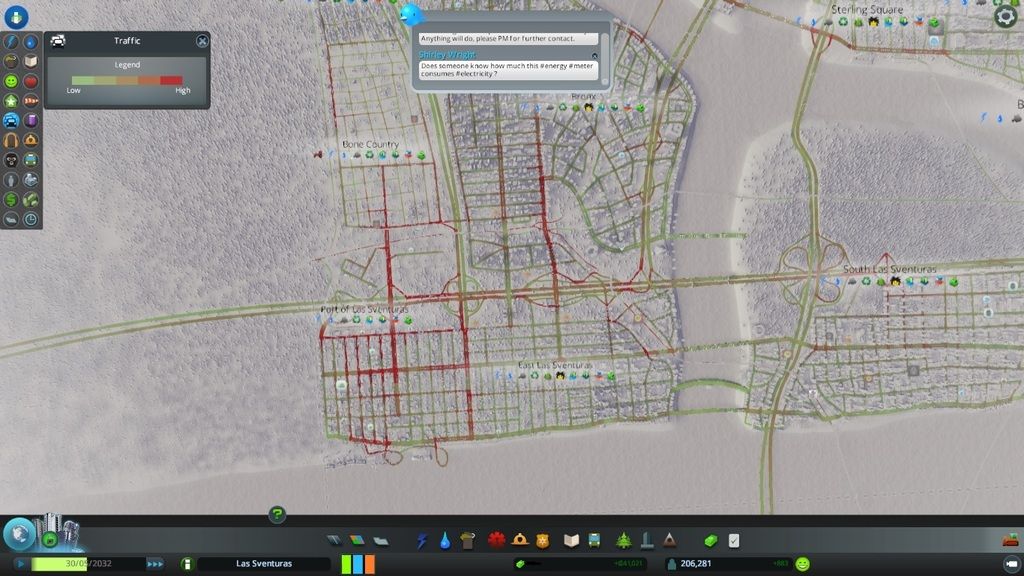Select the Noise Pollution headphones view
The width and height of the screenshot is (1024, 576).
(x=11, y=140)
